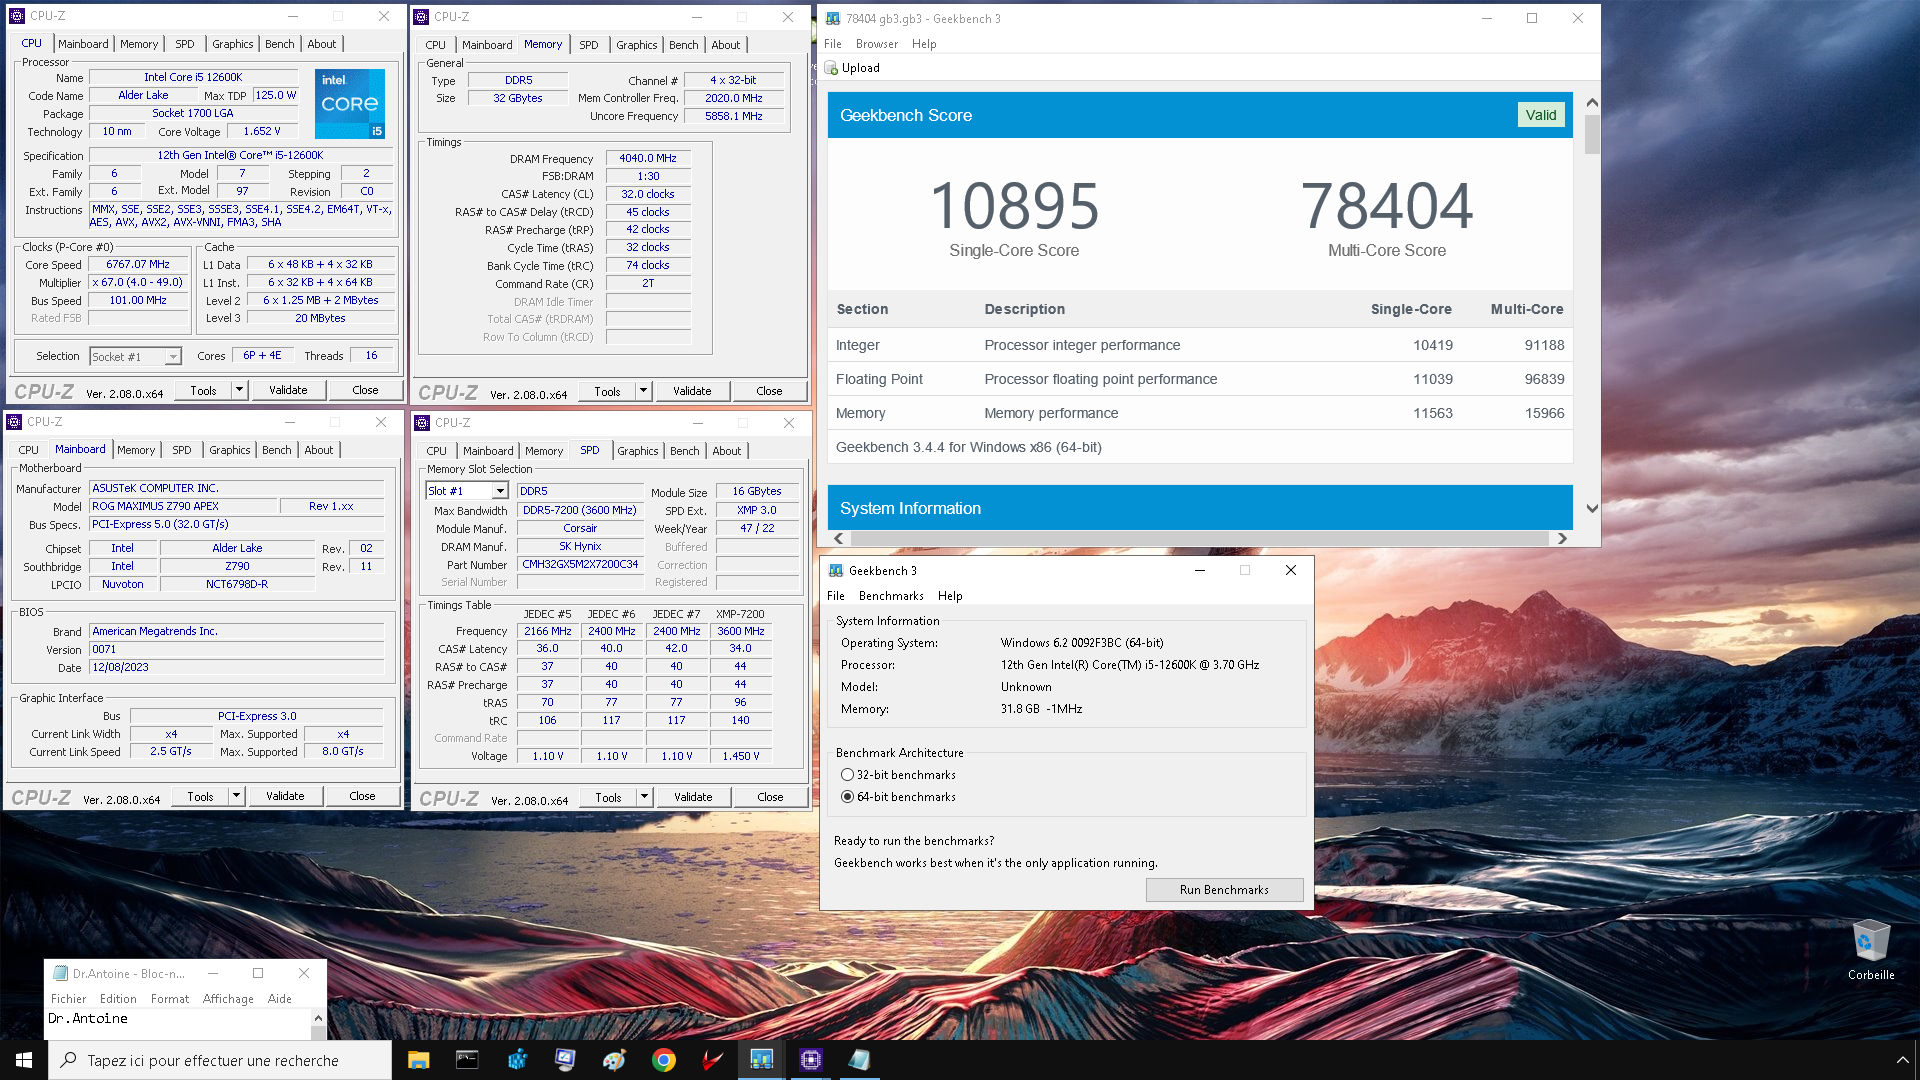
Task: Switch to Mainboard tab in CPU window
Action: [83, 44]
